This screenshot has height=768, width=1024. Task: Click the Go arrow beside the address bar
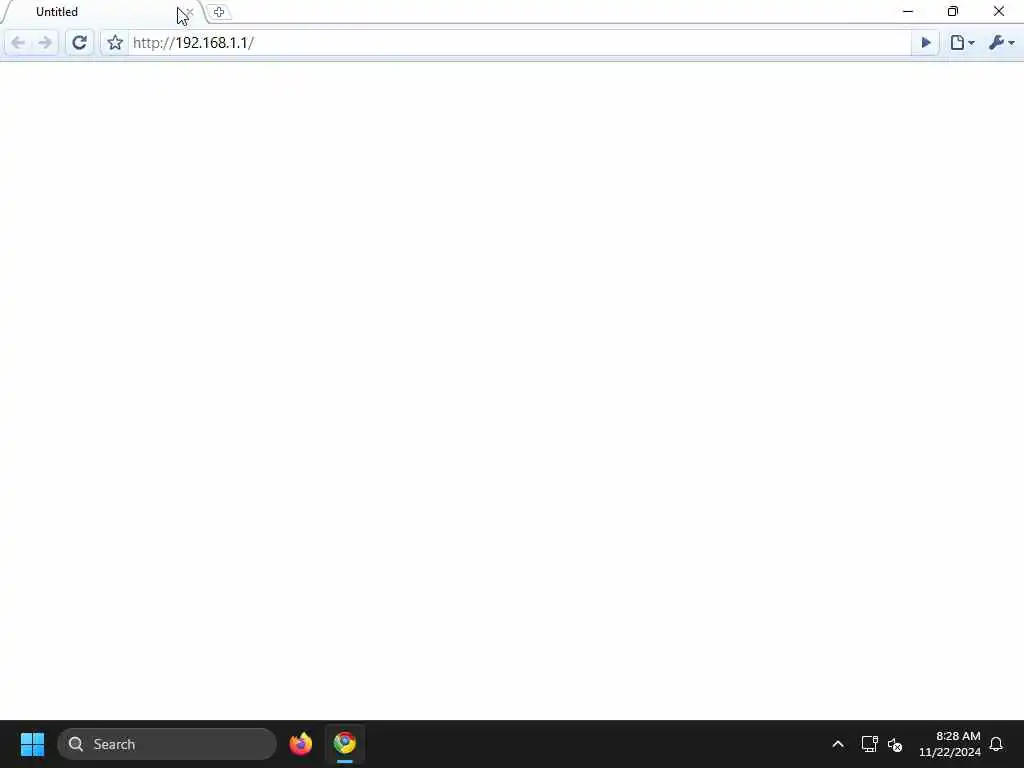[x=925, y=43]
